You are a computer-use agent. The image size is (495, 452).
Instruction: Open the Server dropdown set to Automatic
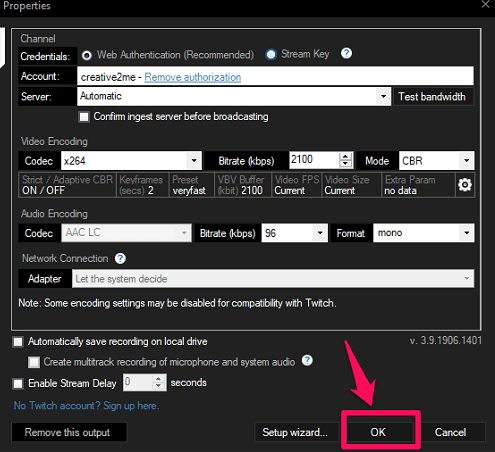(234, 97)
